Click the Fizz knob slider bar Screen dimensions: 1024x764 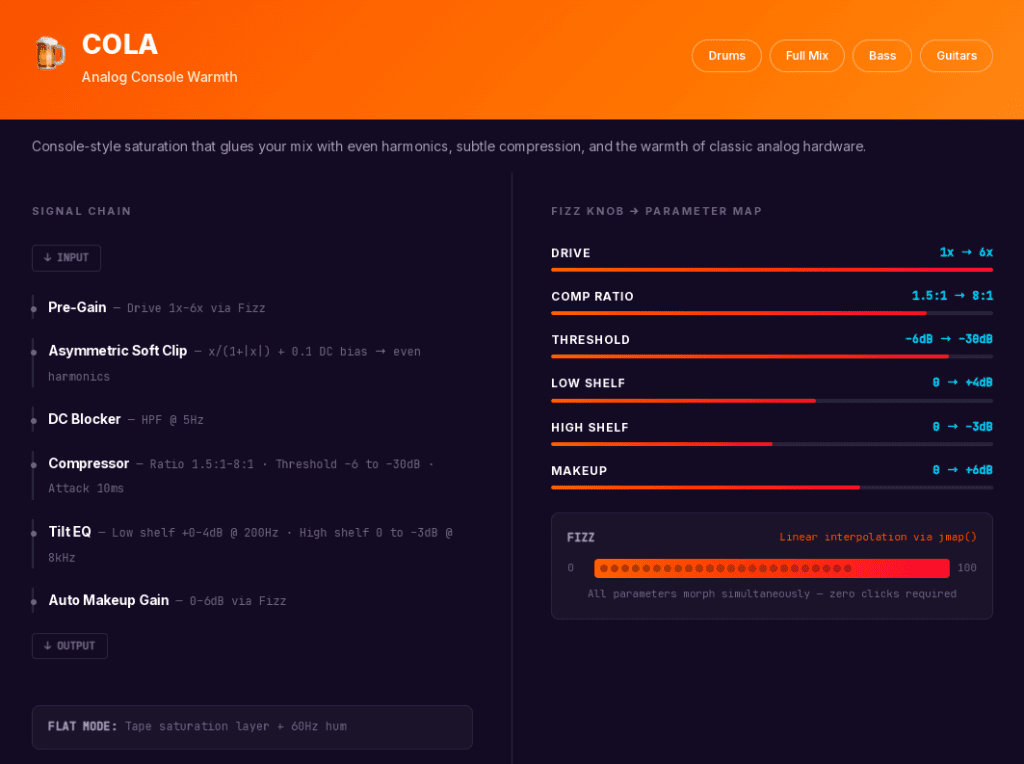pos(771,568)
